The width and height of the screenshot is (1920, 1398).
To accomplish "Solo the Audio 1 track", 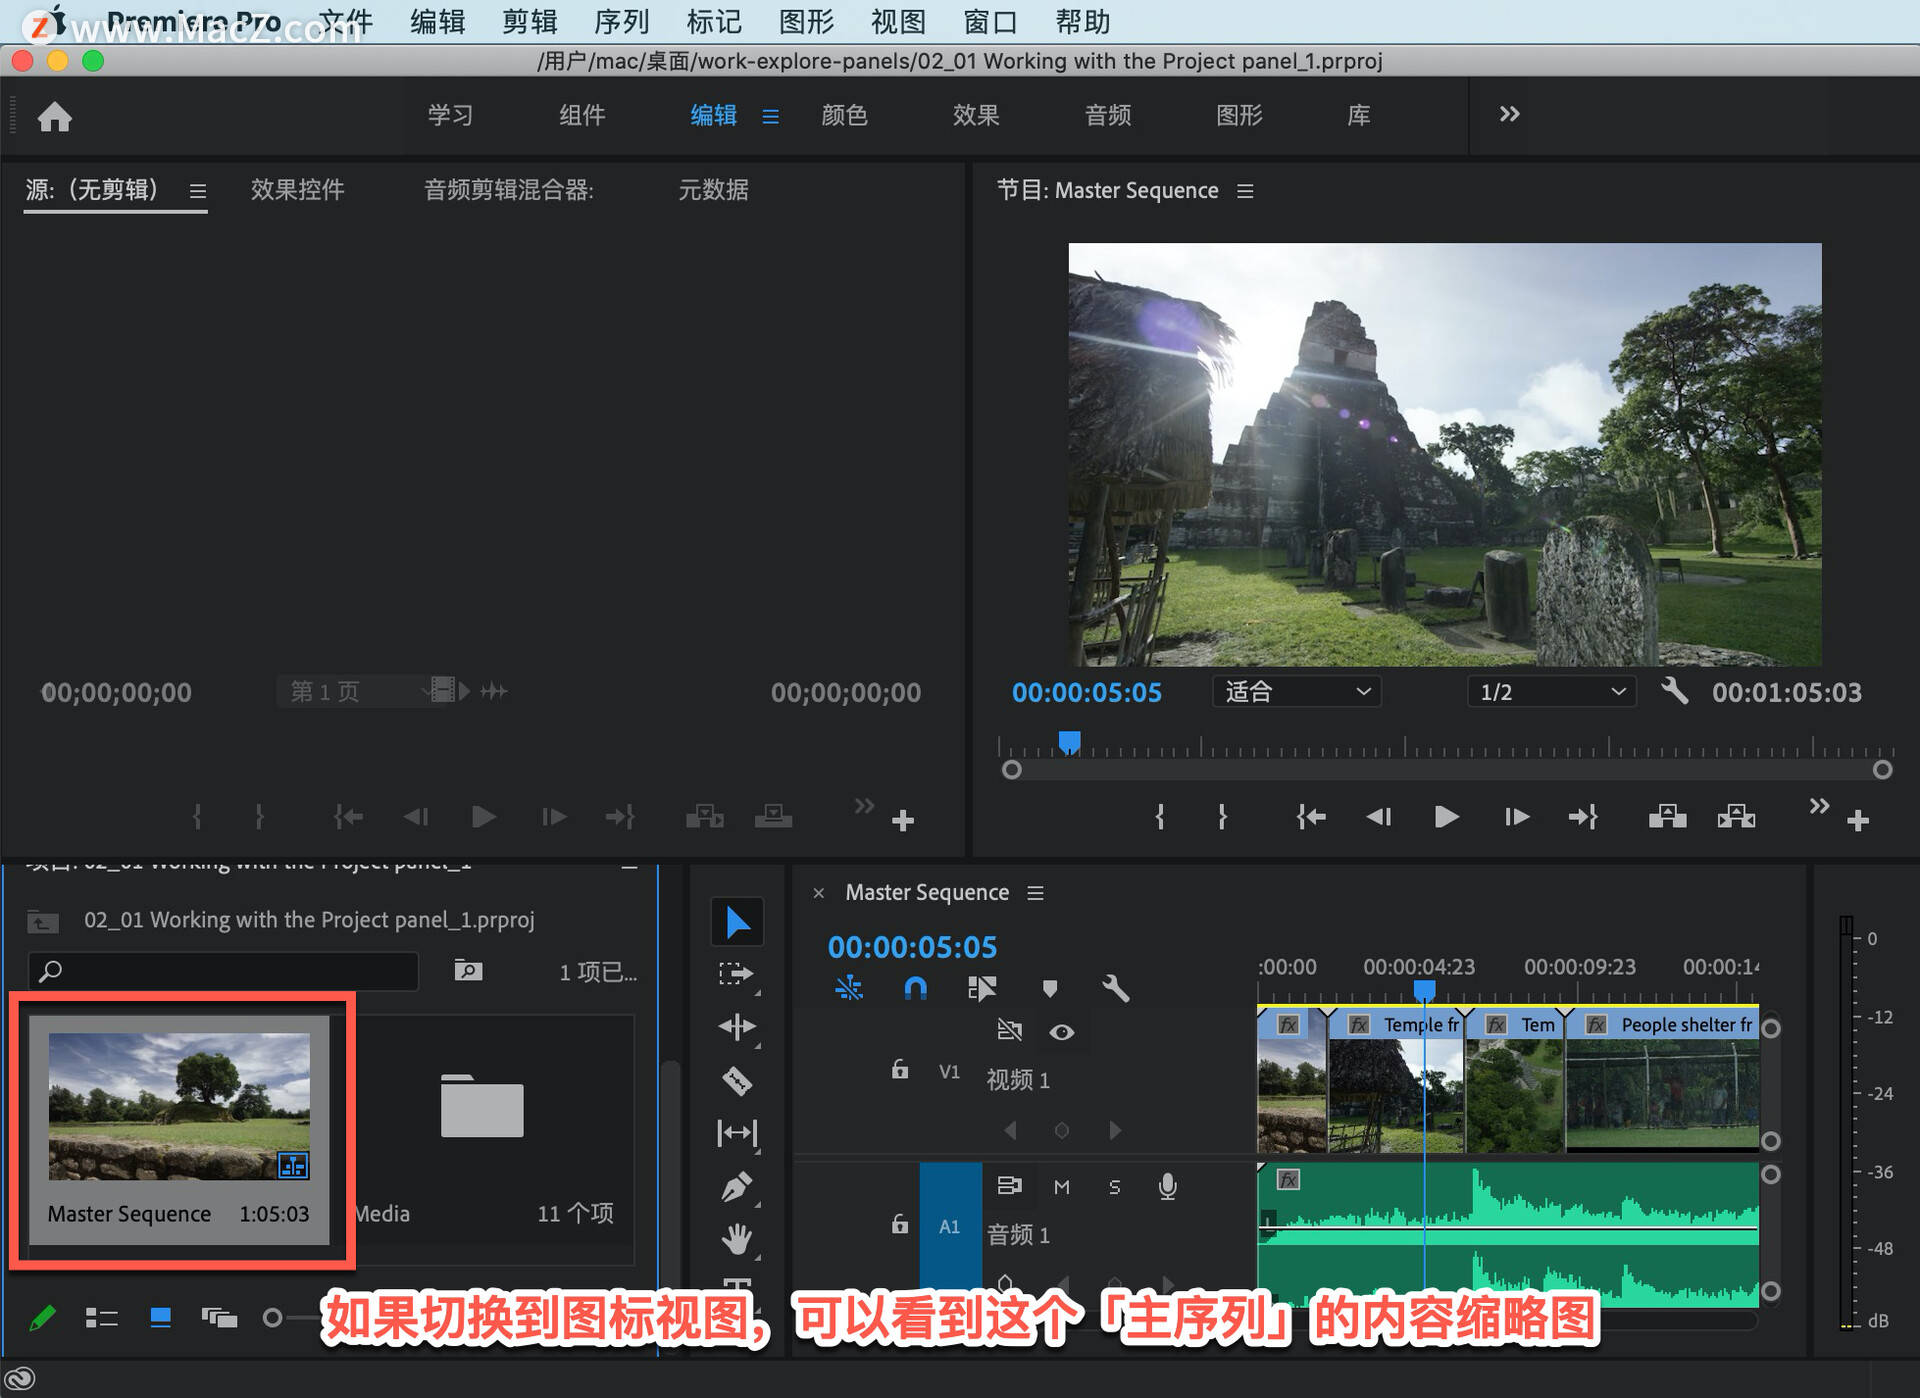I will pos(1114,1187).
